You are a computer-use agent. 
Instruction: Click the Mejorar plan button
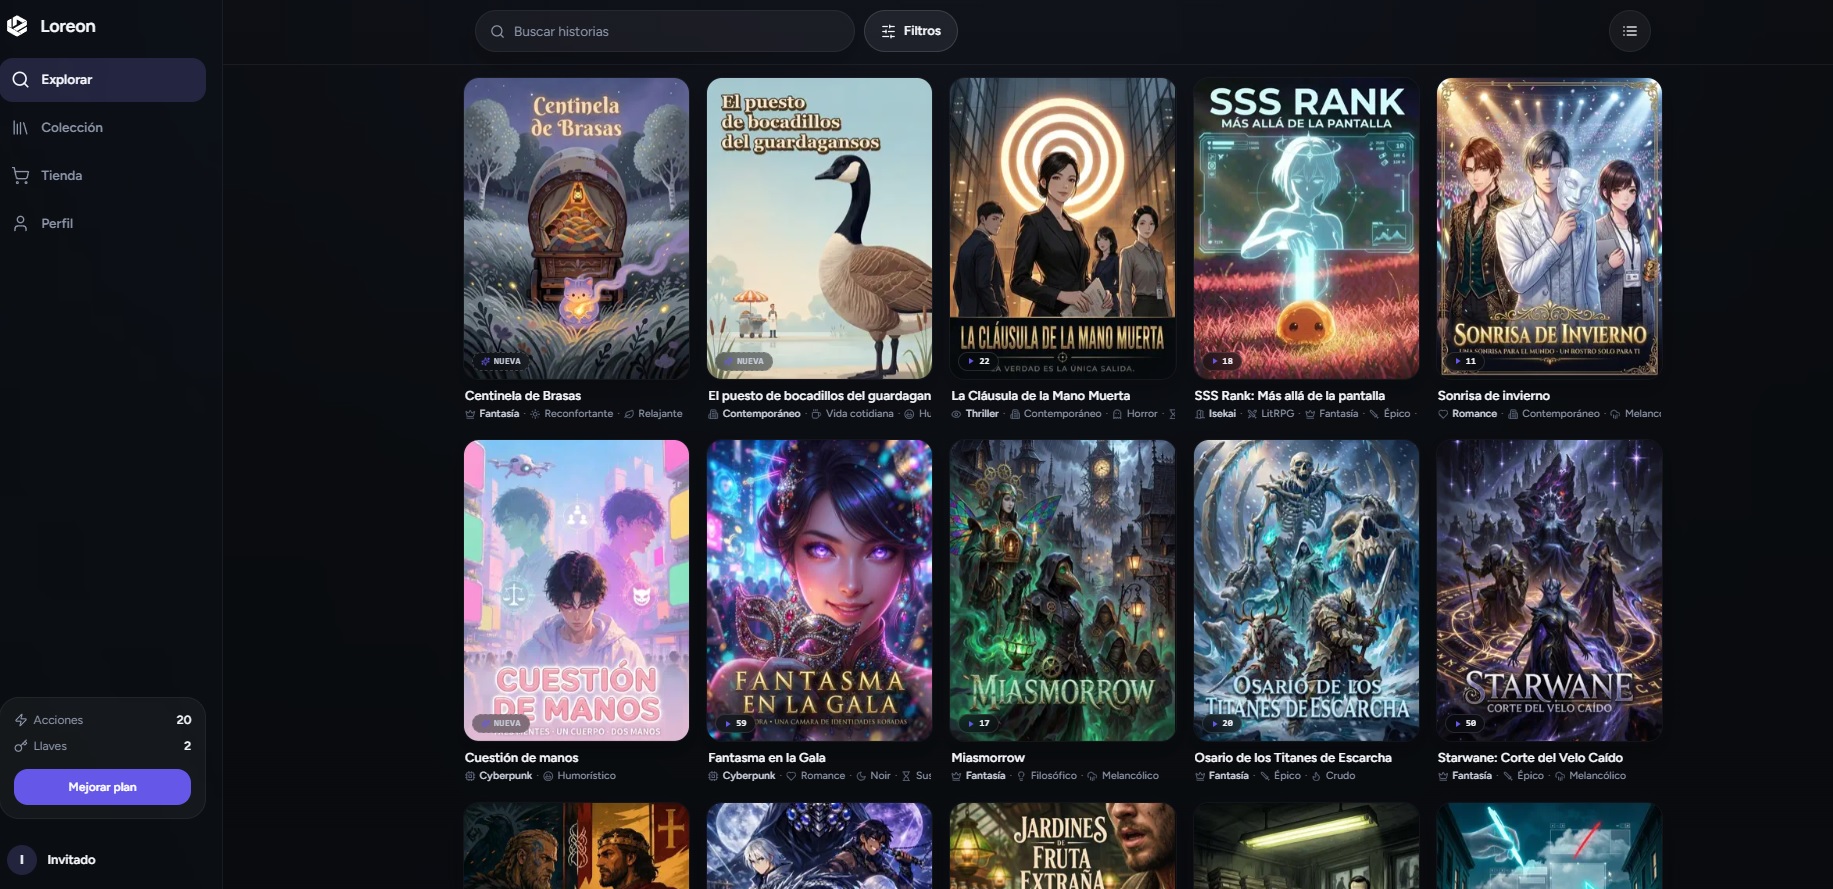102,787
